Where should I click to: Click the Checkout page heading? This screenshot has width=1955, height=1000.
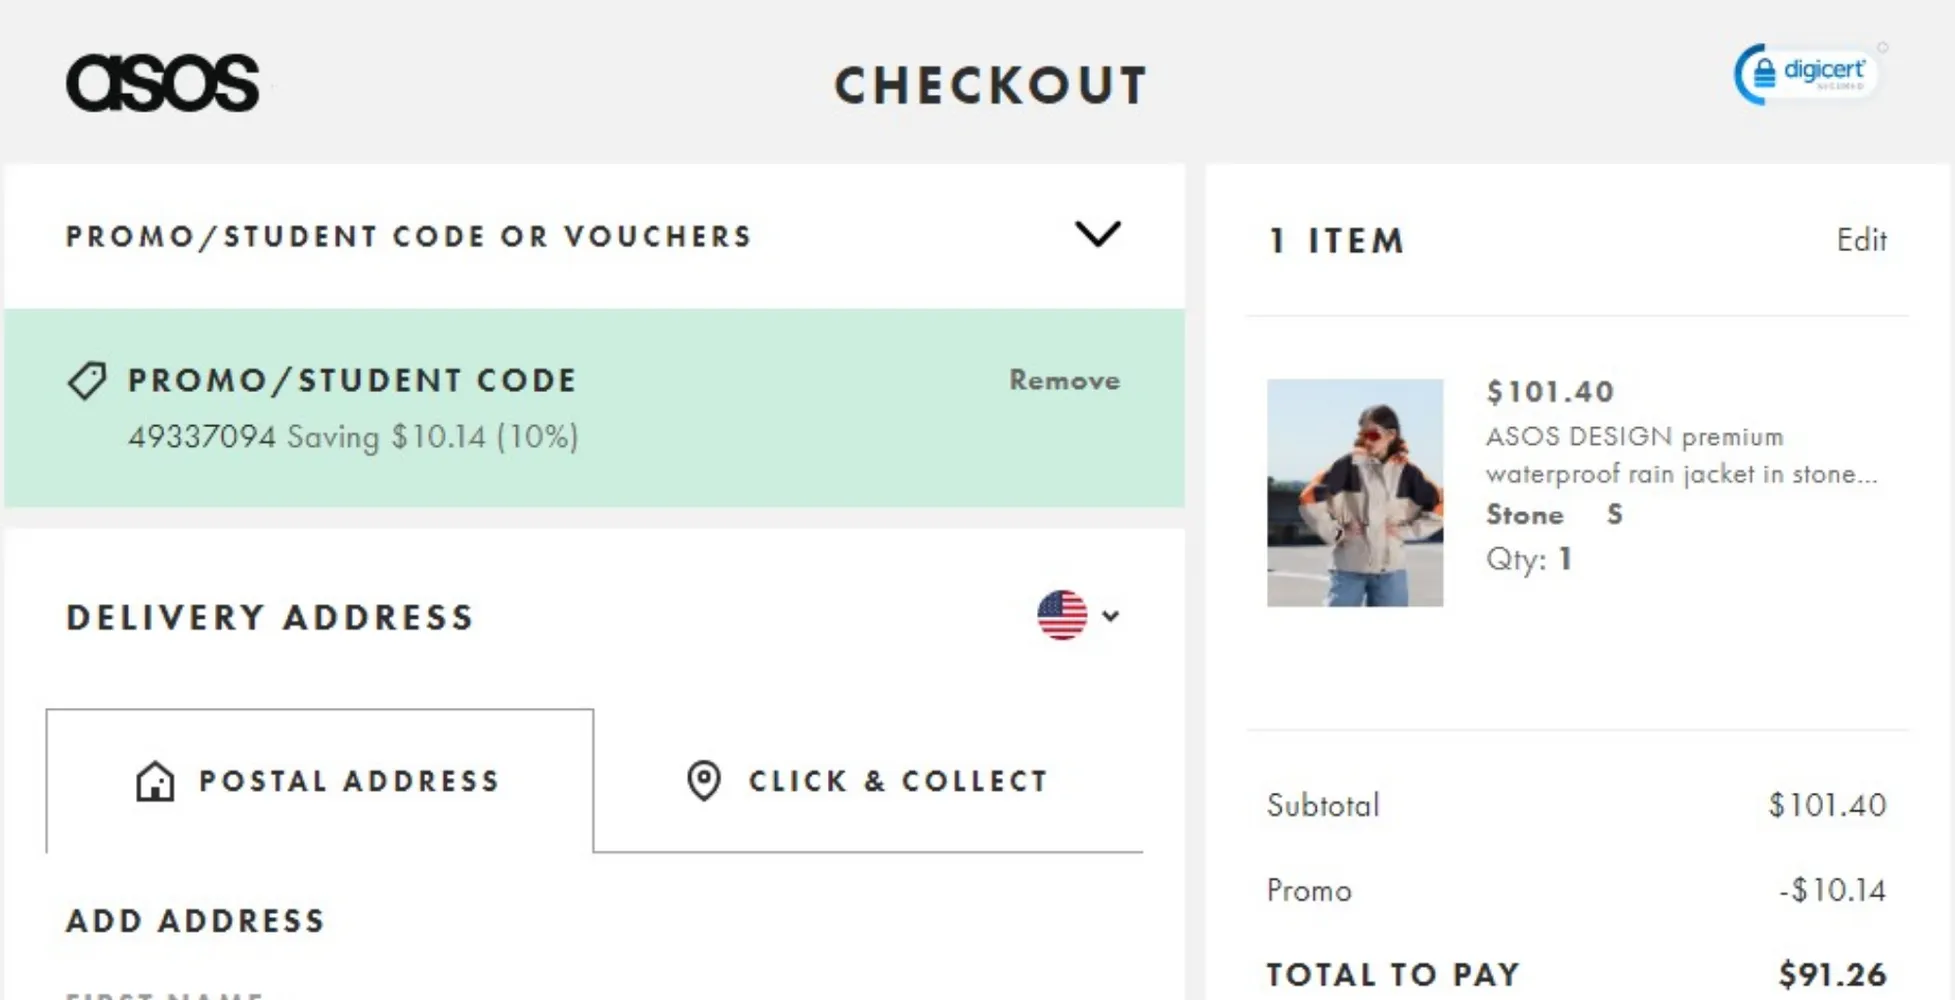991,86
